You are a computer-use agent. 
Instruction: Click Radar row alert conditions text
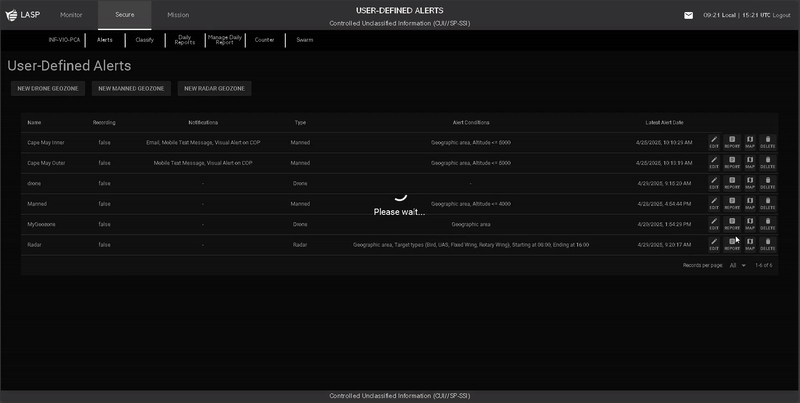pyautogui.click(x=471, y=245)
